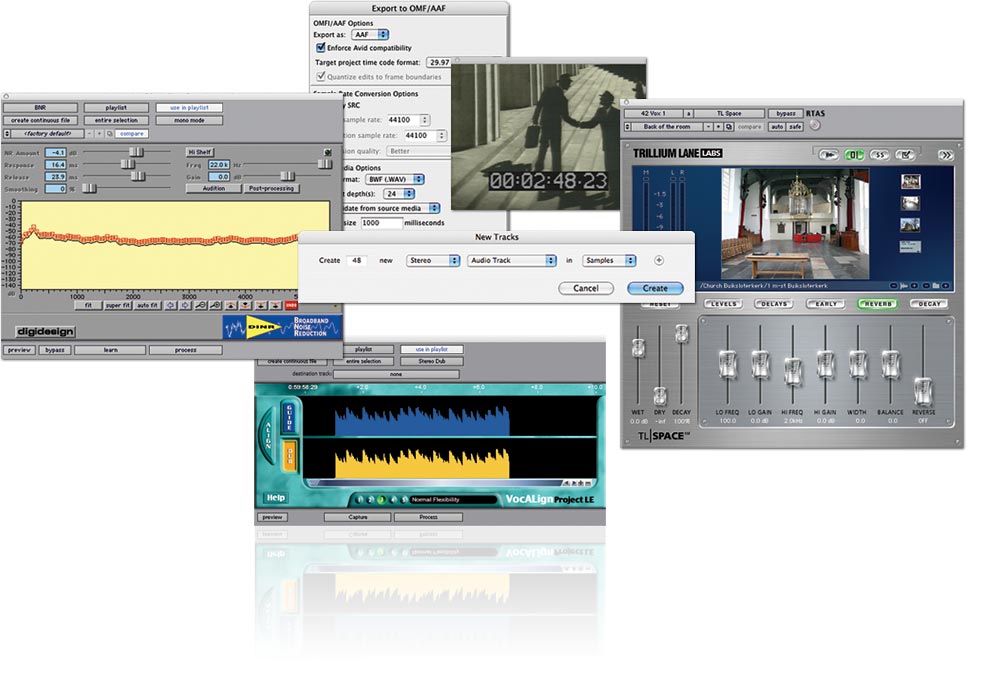The width and height of the screenshot is (1000, 686).
Task: Open the BWF (.WAV) format dropdown
Action: (395, 179)
